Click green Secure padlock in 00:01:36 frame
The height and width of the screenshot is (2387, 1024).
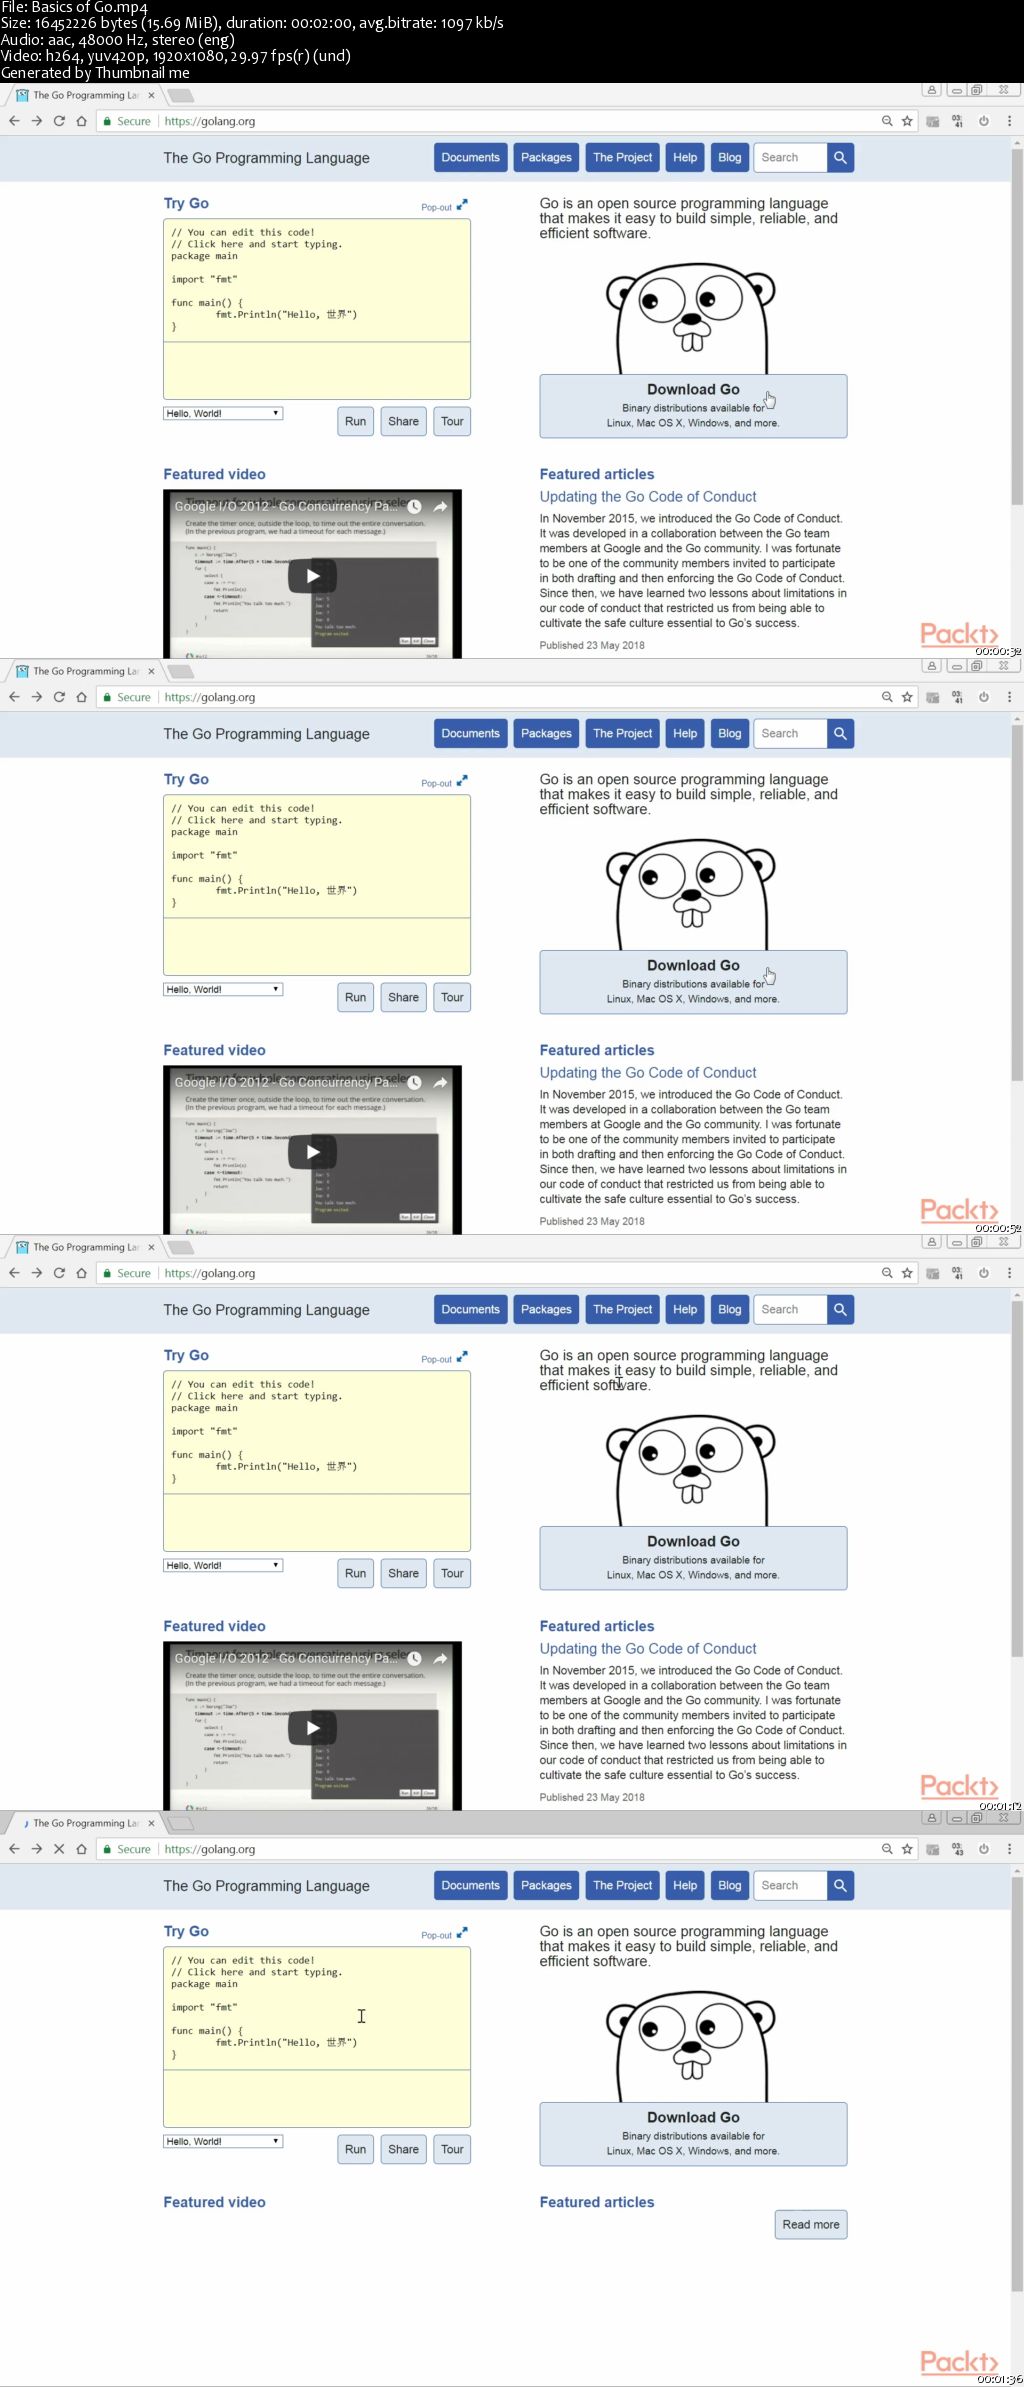click(107, 1849)
